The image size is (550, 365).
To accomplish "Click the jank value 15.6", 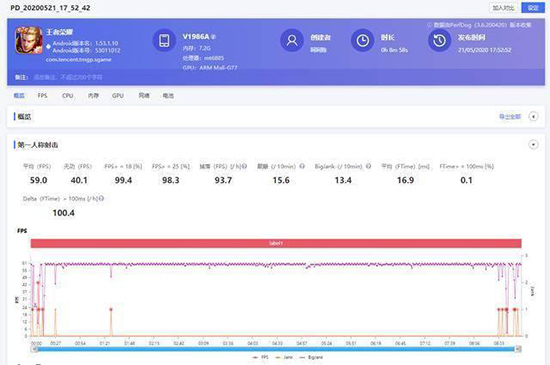I will pos(281,180).
